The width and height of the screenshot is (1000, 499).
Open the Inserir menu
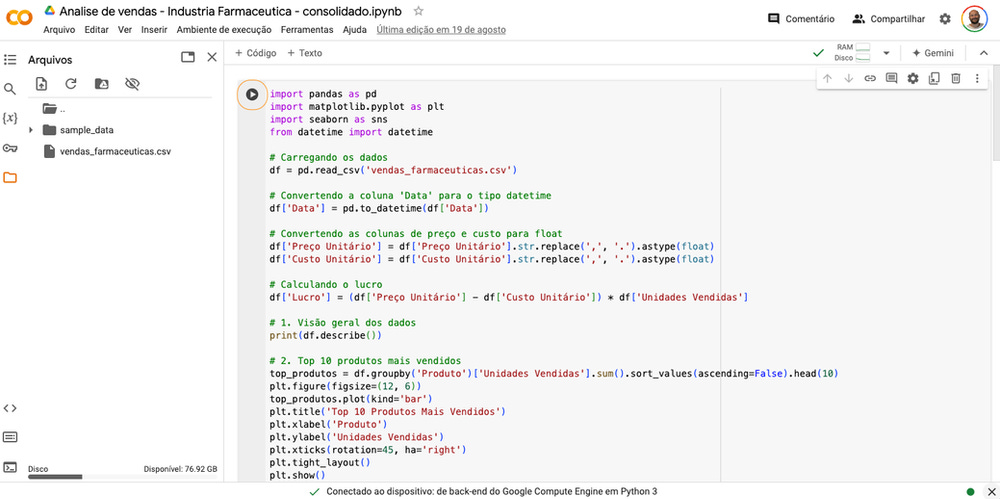pos(154,29)
